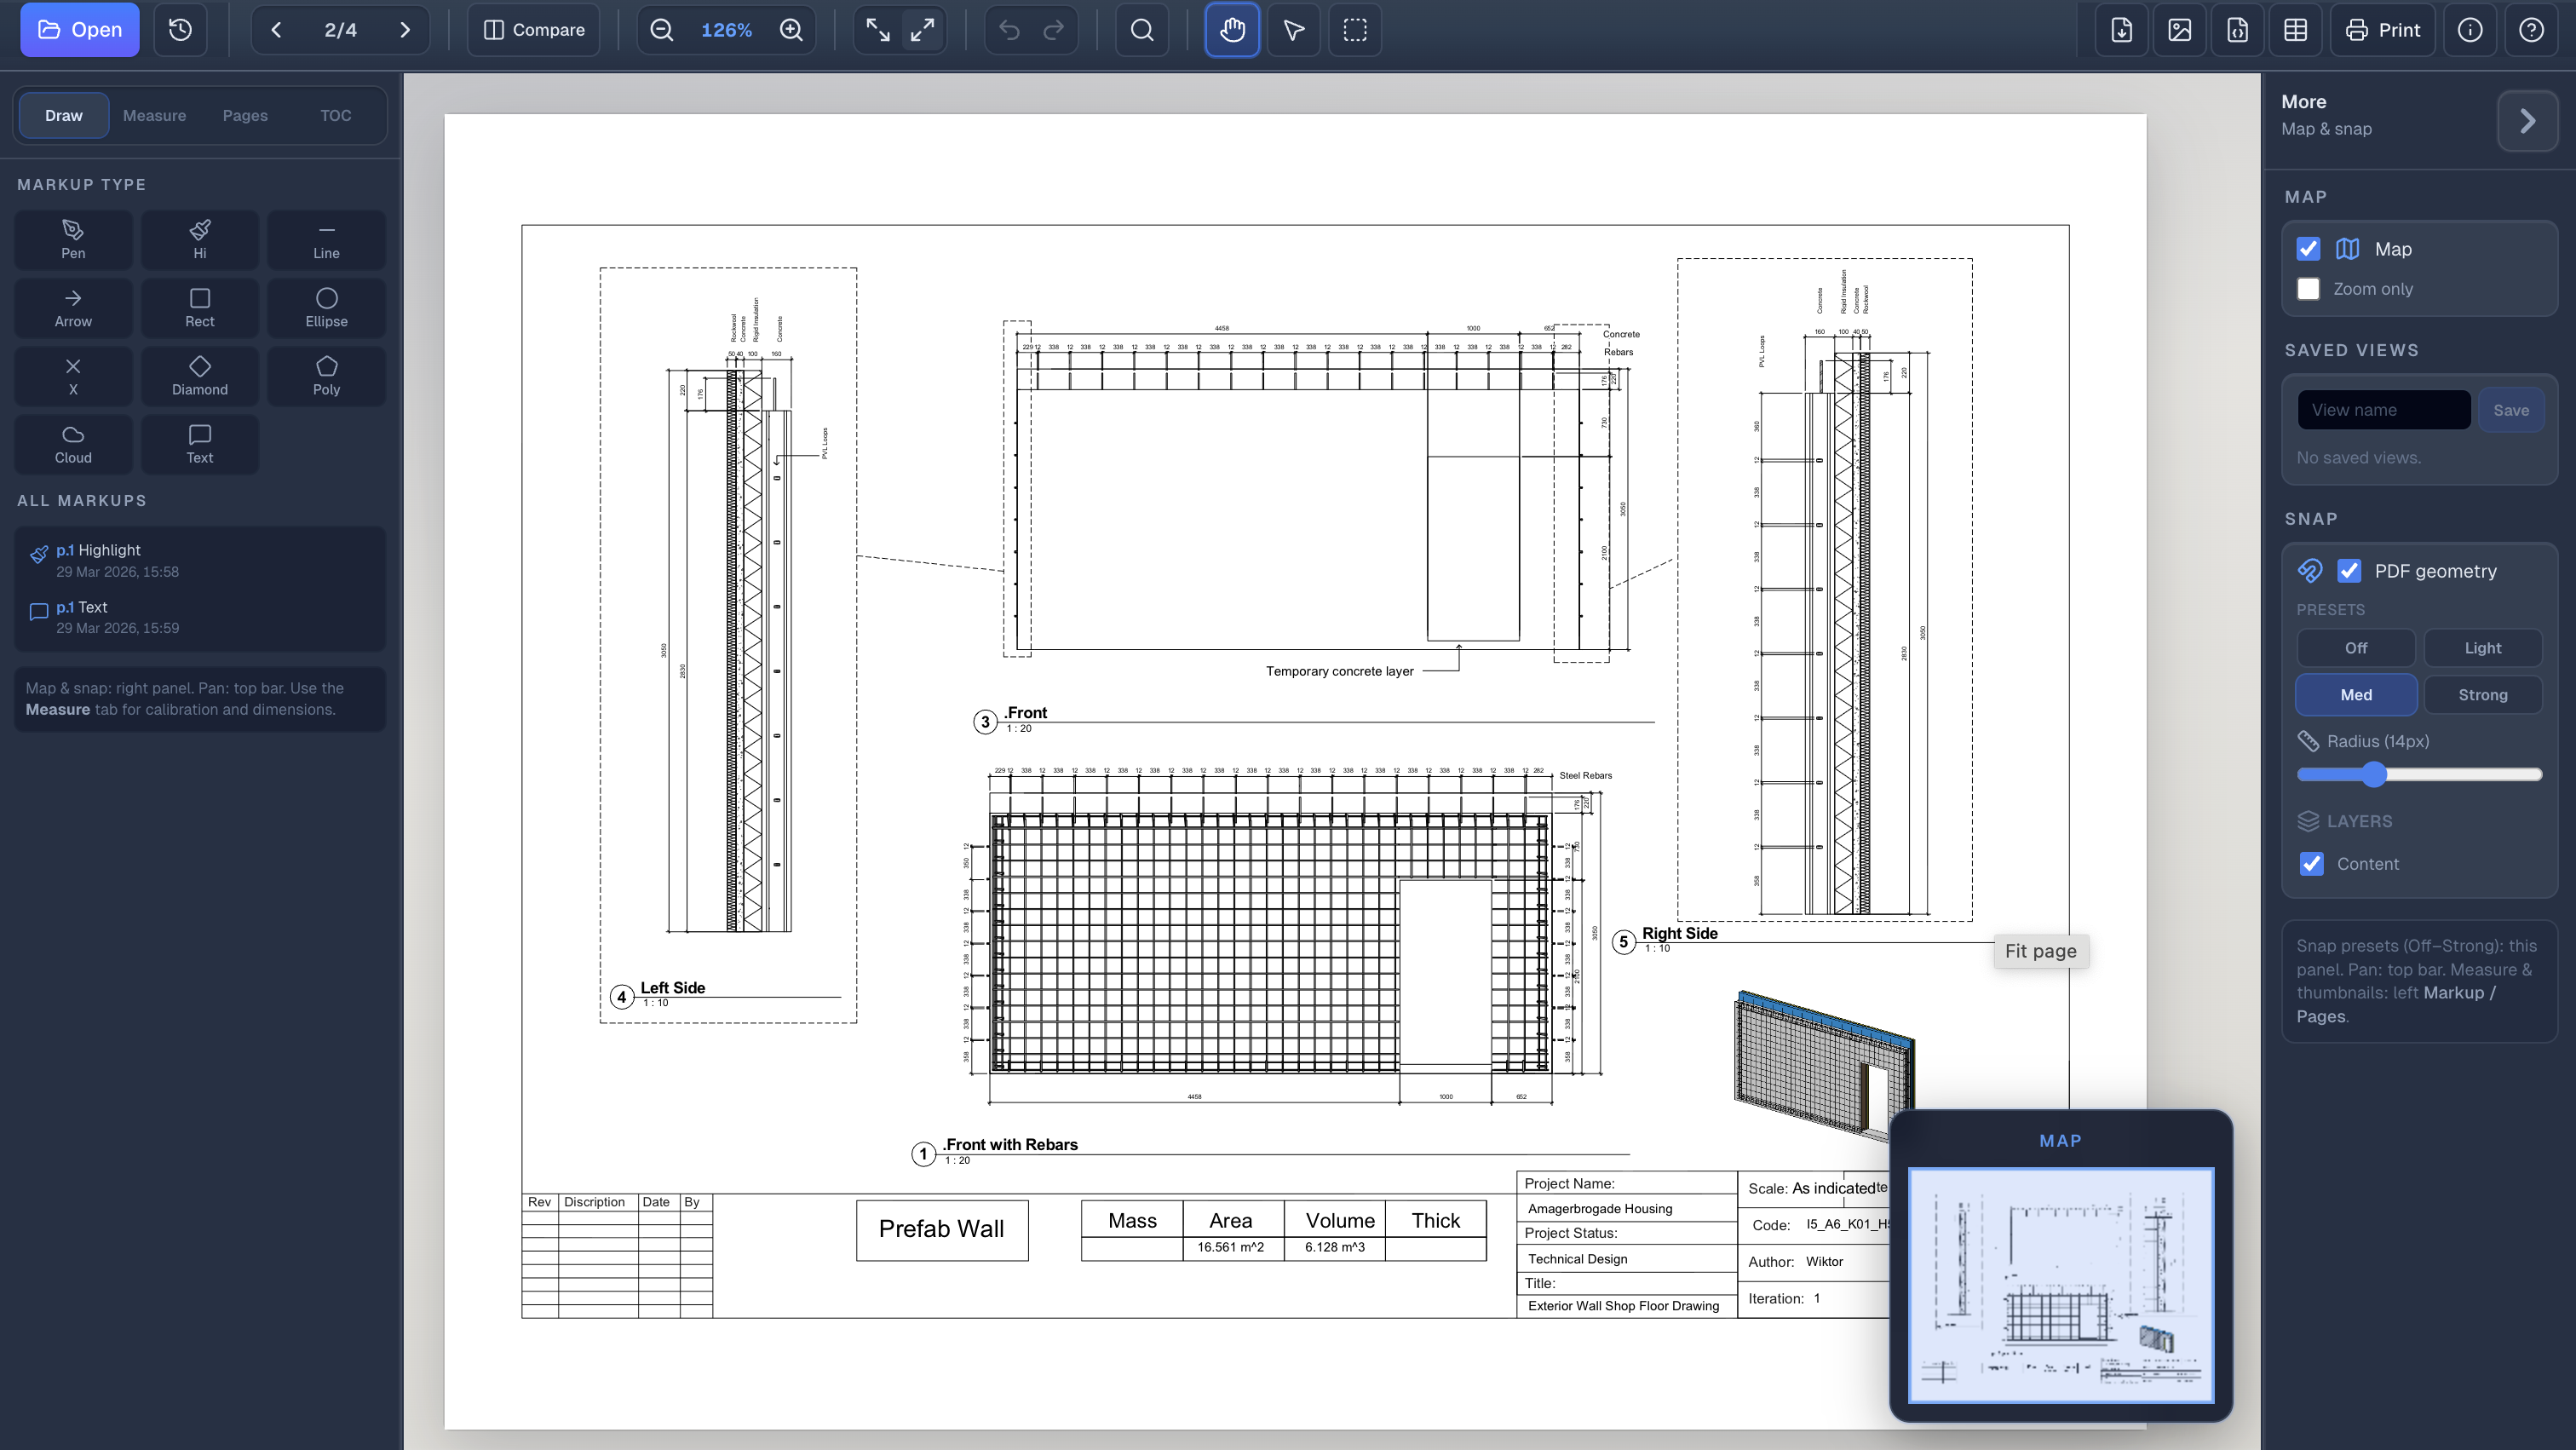Click the zoom in magnifier icon

[x=791, y=30]
